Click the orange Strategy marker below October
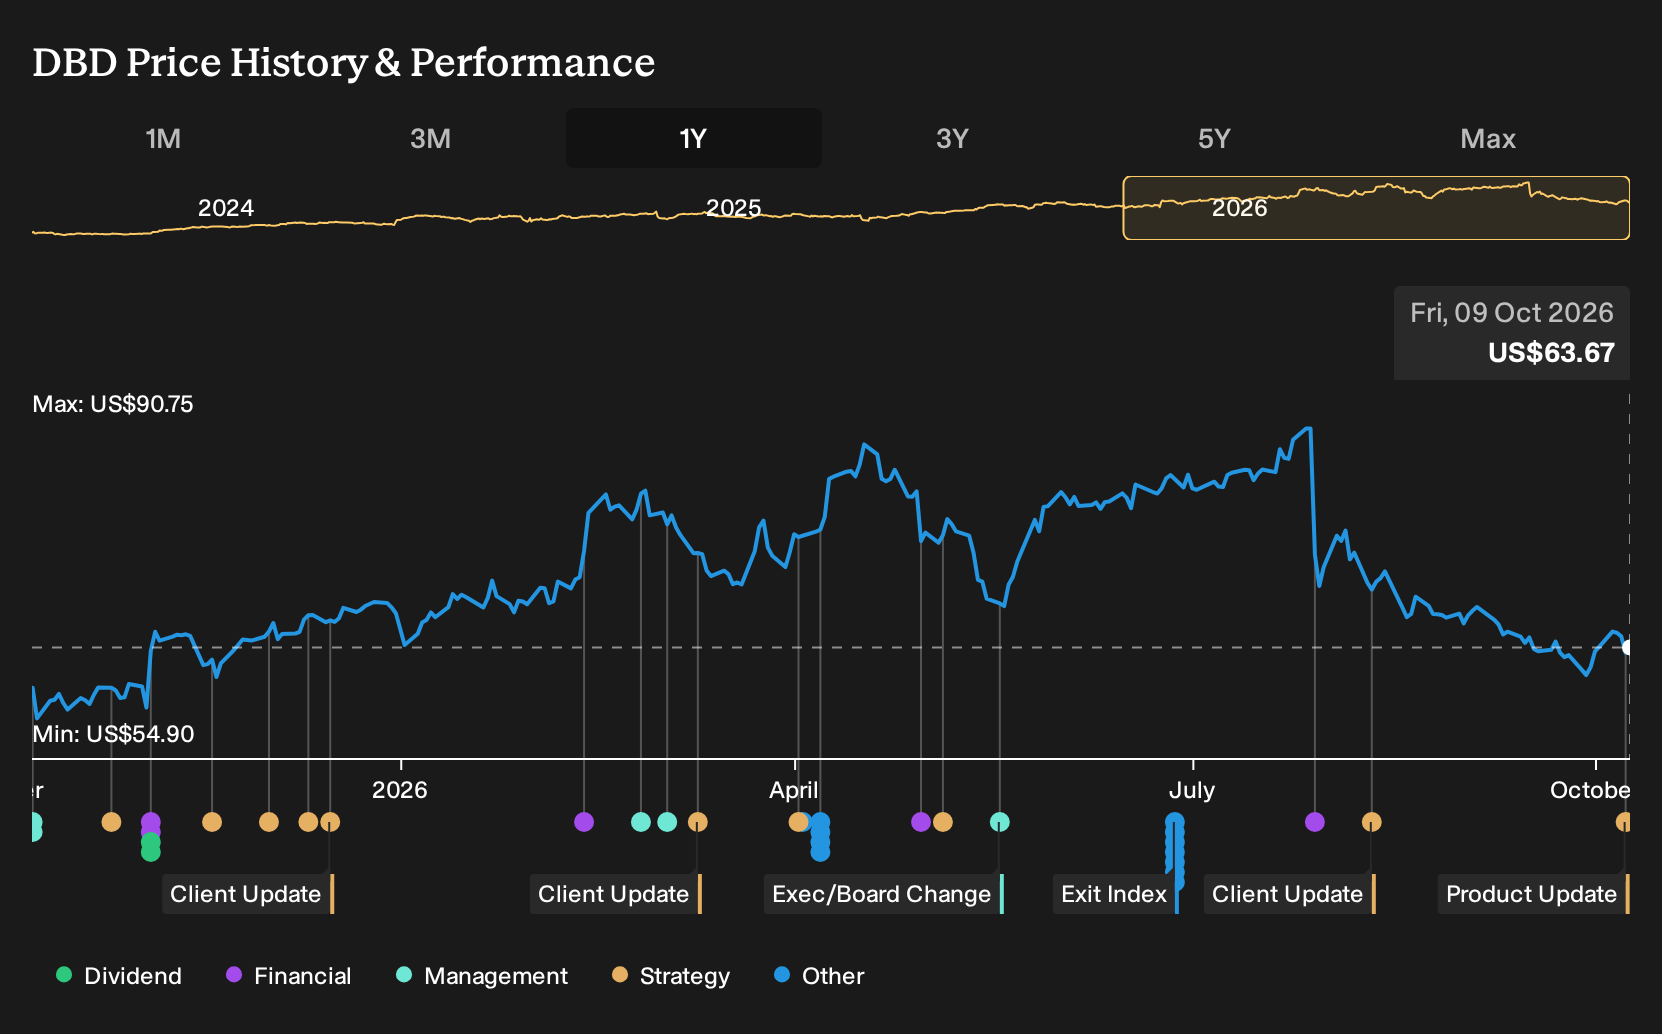The image size is (1662, 1034). pyautogui.click(x=1624, y=822)
